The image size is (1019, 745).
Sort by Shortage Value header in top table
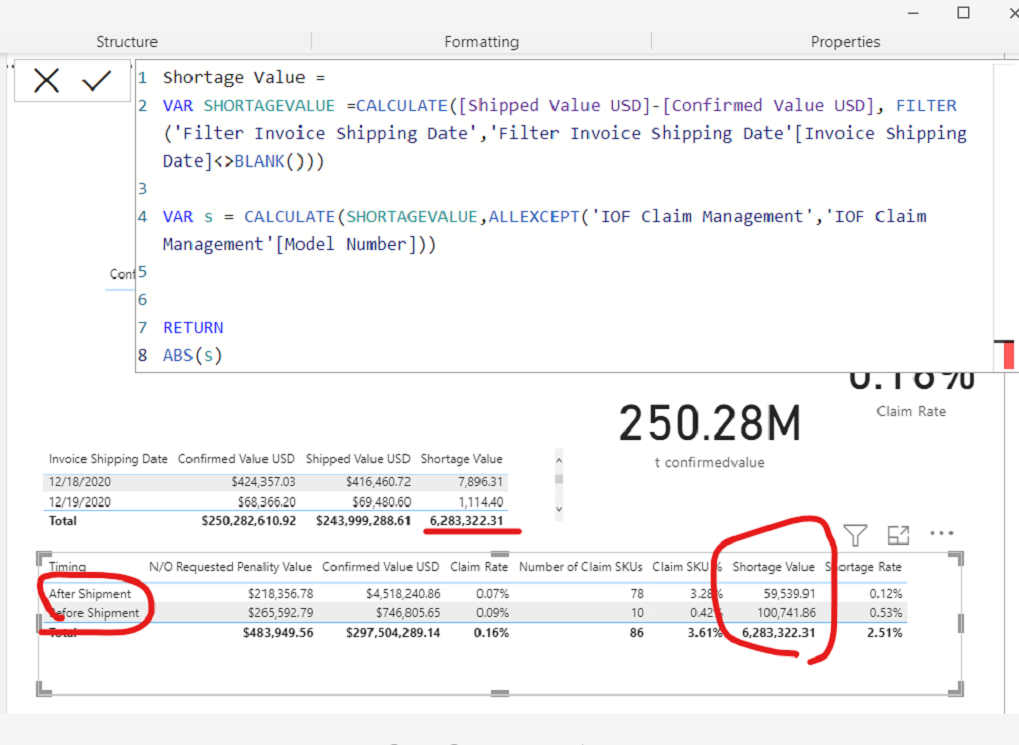pos(461,459)
